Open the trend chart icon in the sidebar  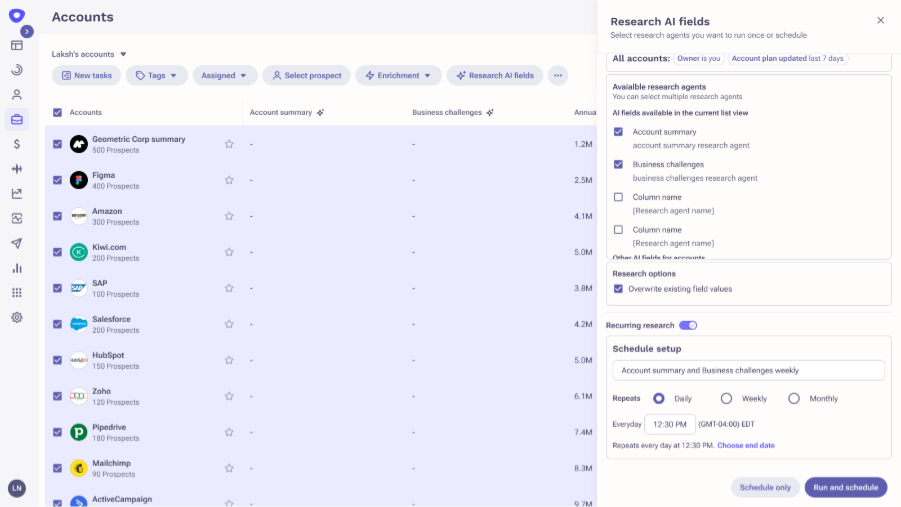[17, 194]
